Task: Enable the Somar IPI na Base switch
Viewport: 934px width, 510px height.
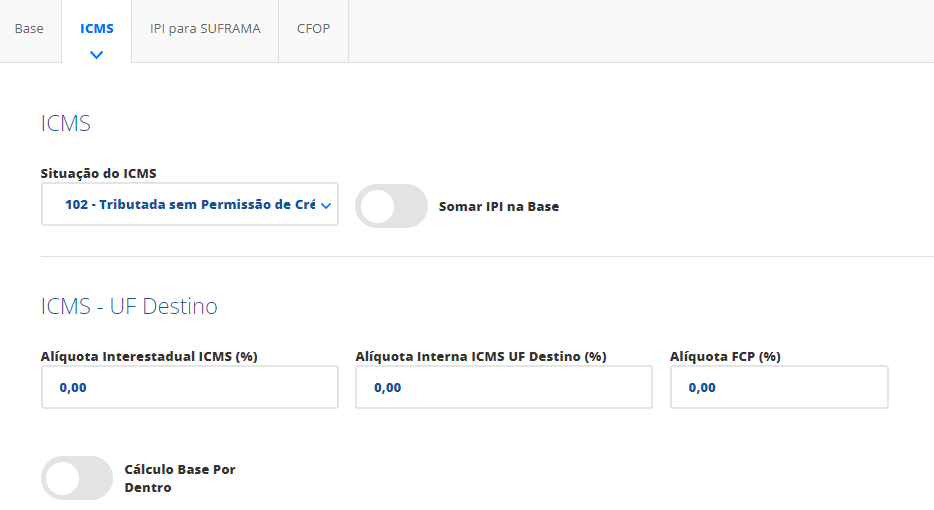Action: click(x=391, y=206)
